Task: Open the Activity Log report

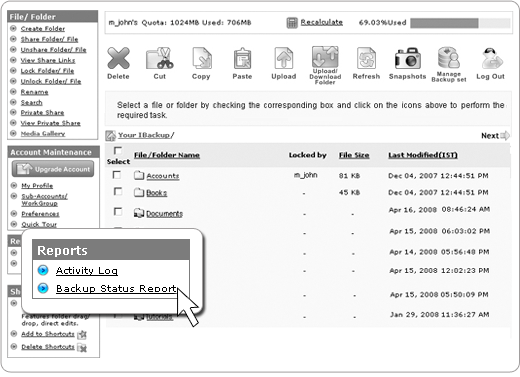Action: click(87, 271)
